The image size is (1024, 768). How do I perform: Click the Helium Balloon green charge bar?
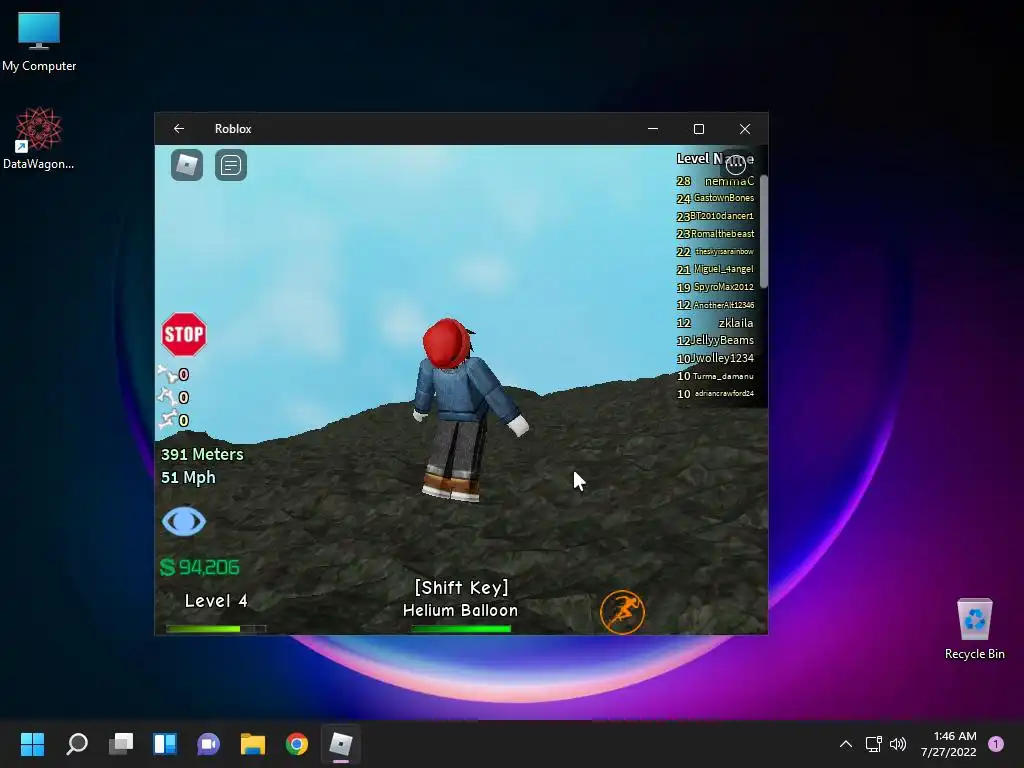pos(461,629)
